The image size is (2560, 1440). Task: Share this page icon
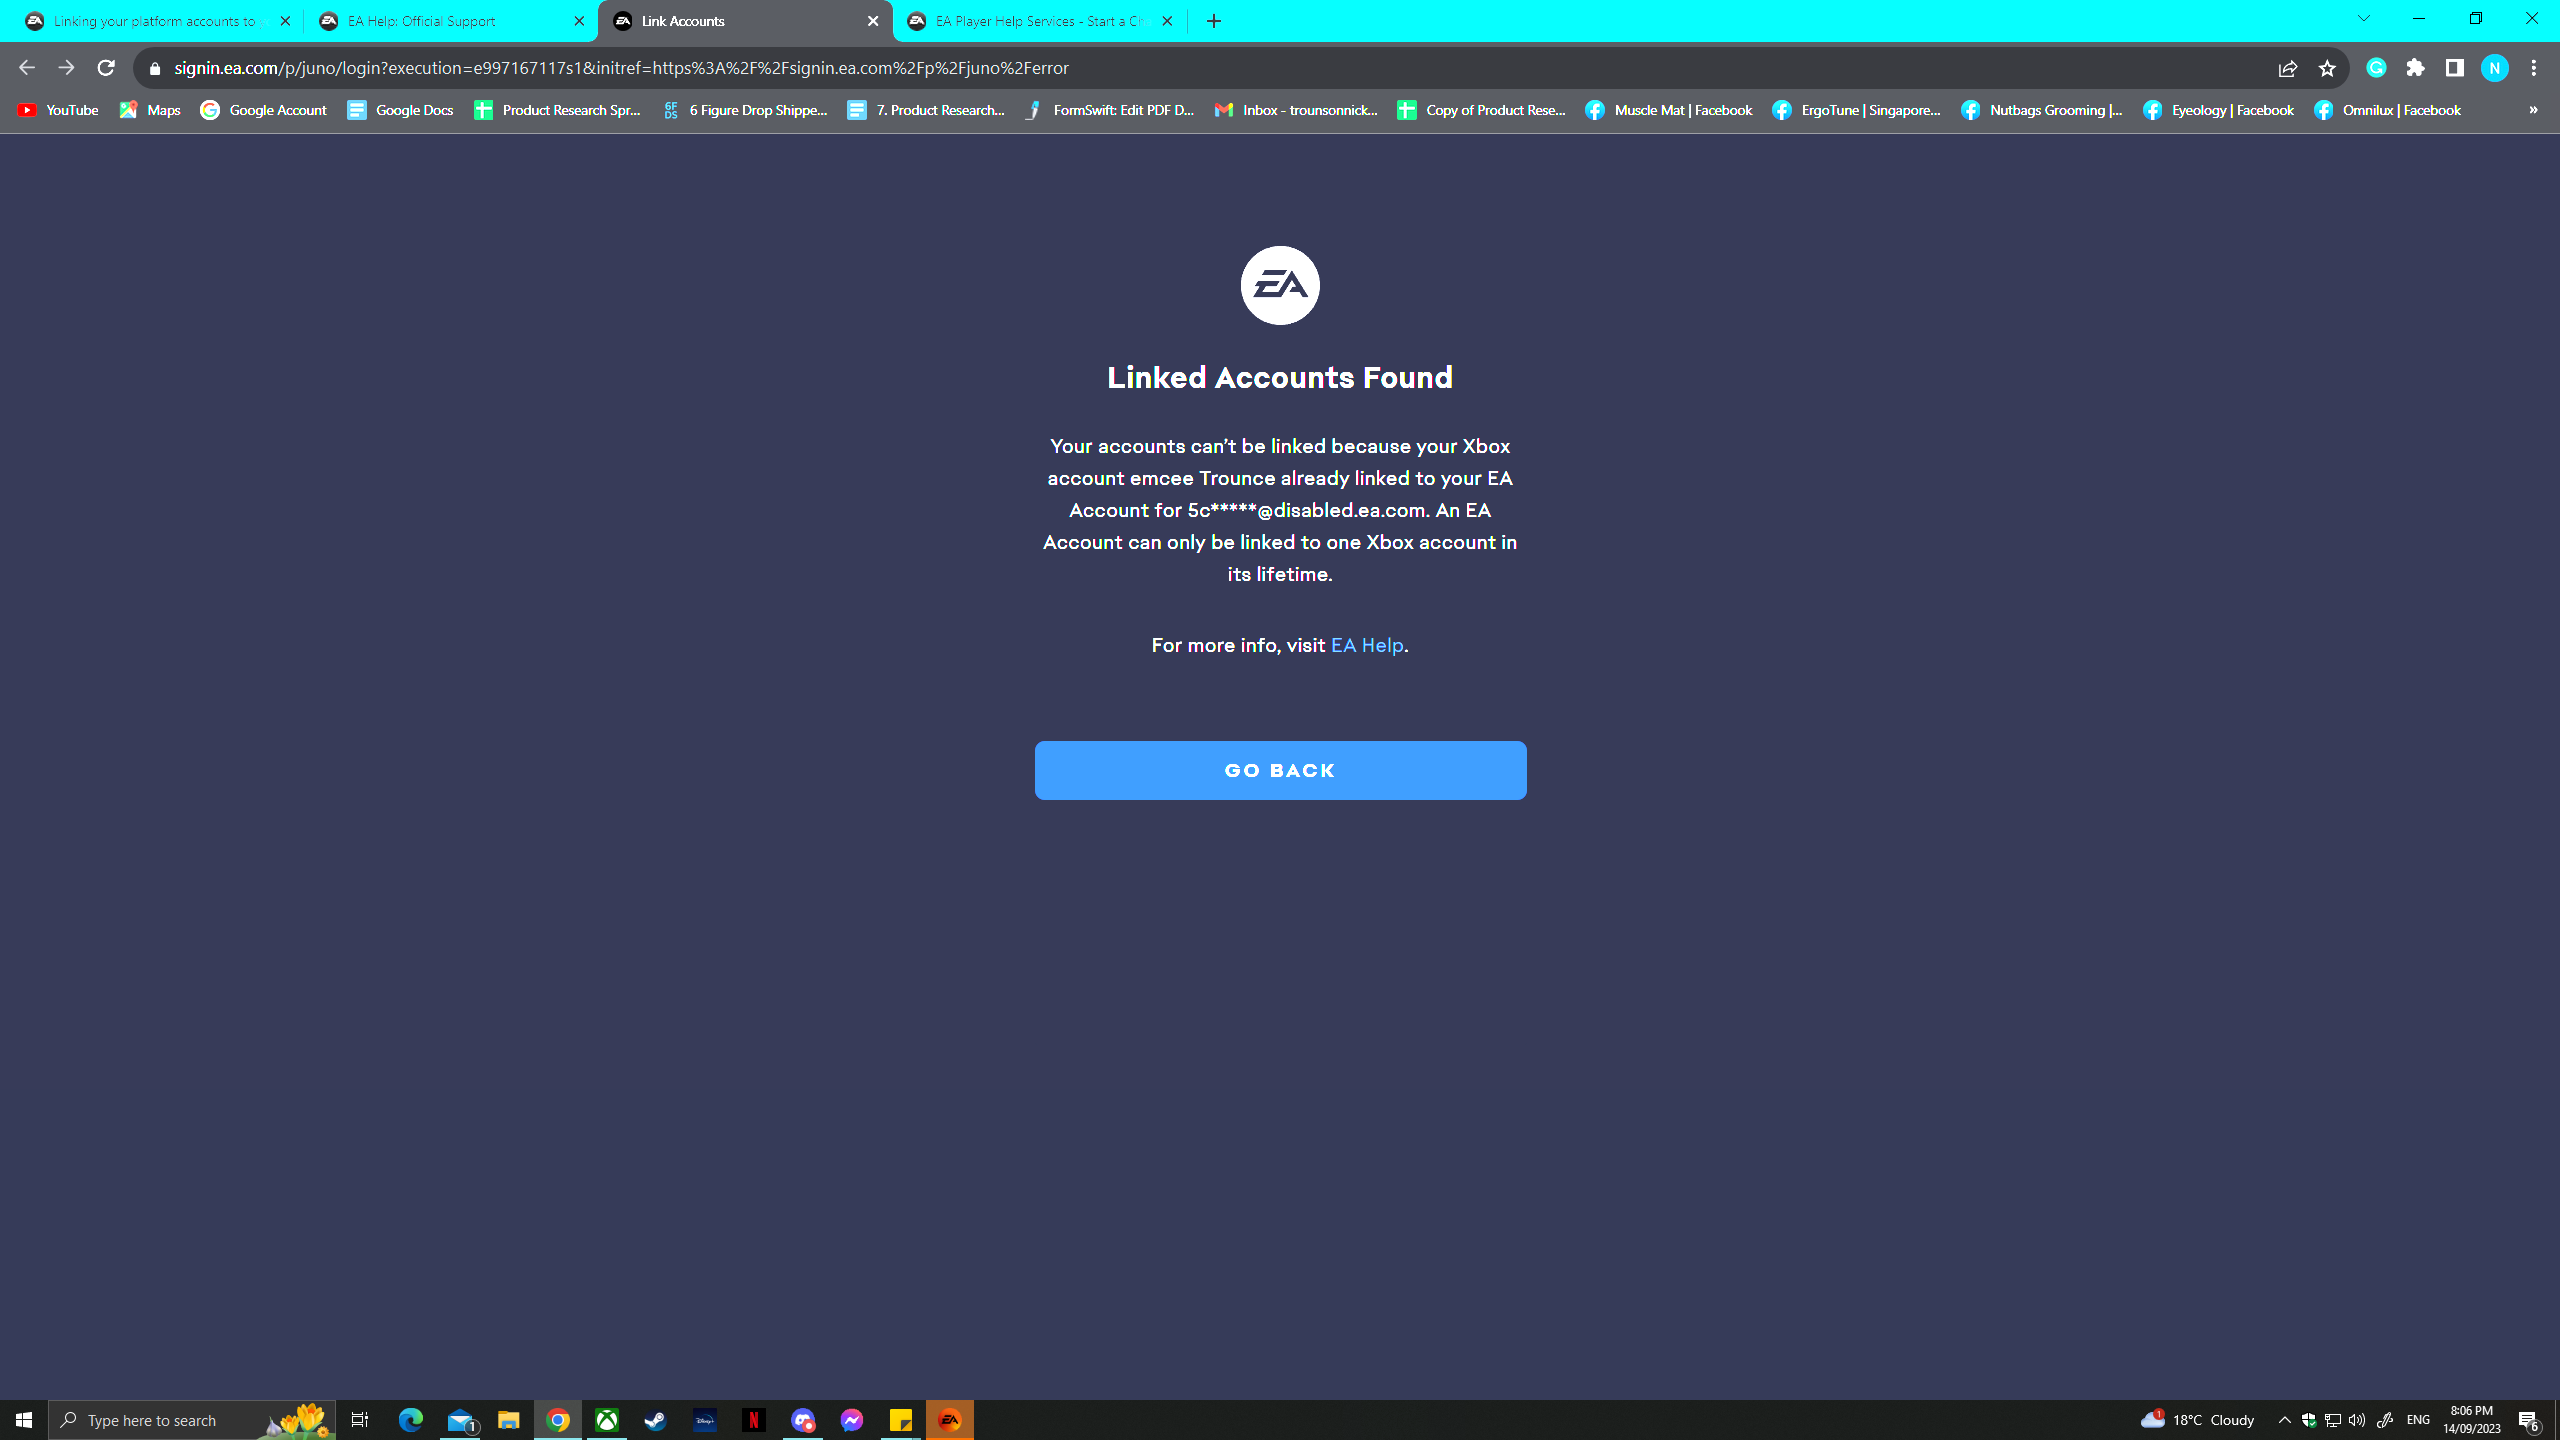2288,68
